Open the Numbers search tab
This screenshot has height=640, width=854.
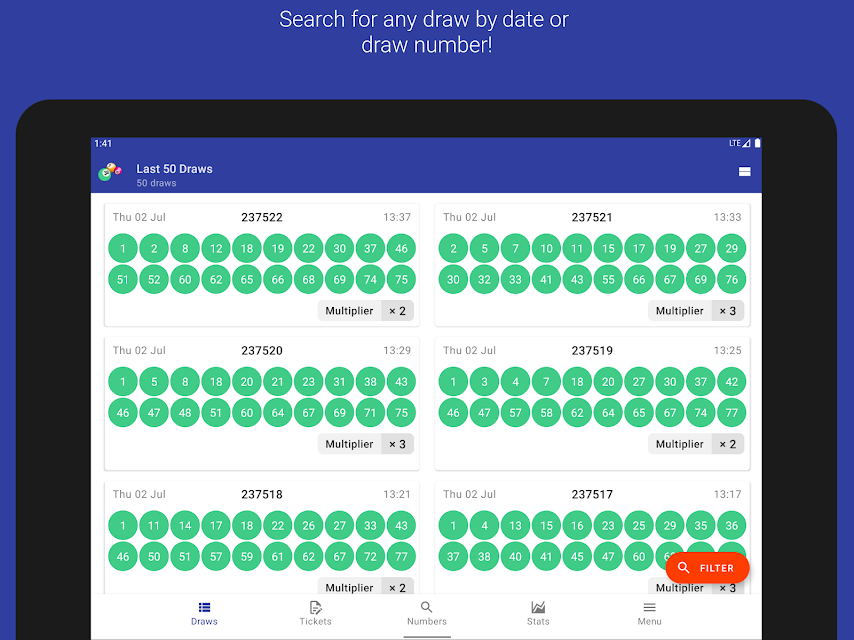pyautogui.click(x=426, y=613)
